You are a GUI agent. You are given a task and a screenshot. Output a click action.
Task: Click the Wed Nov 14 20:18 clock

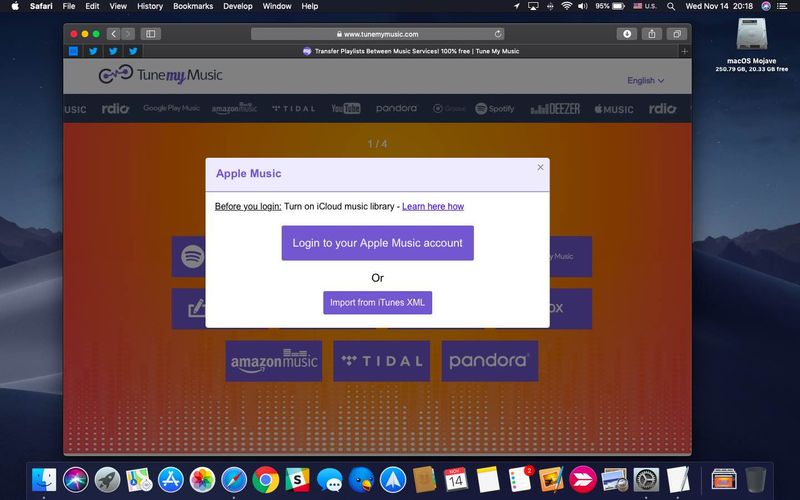point(719,6)
